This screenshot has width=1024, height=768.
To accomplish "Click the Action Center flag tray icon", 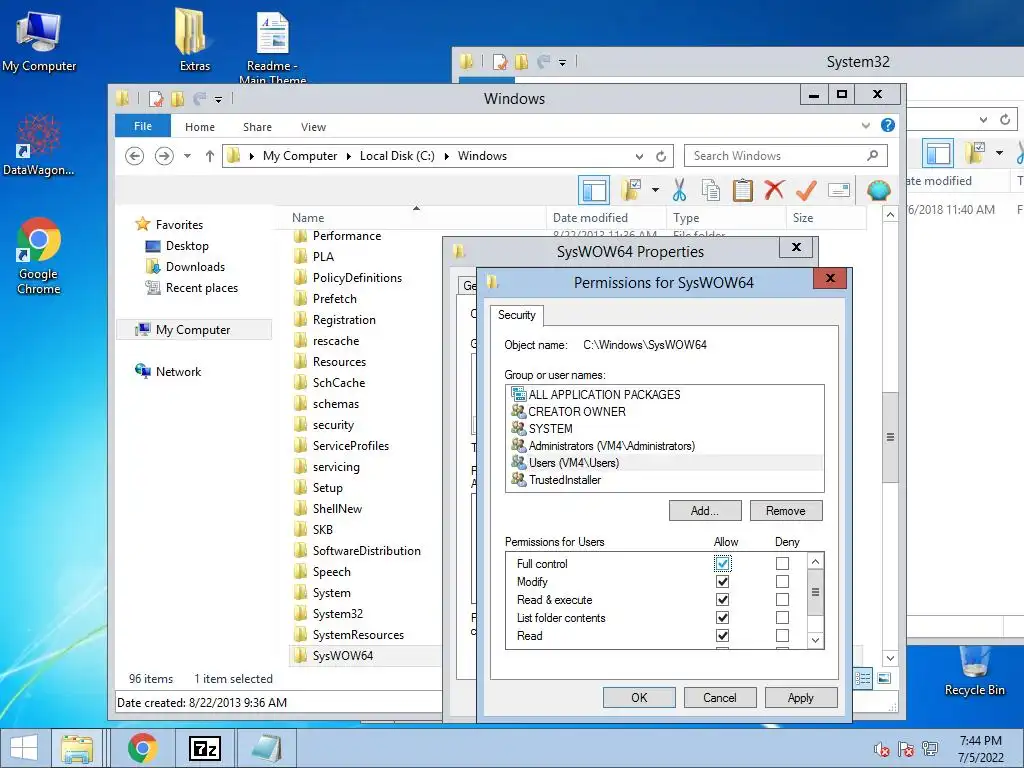I will pos(906,749).
